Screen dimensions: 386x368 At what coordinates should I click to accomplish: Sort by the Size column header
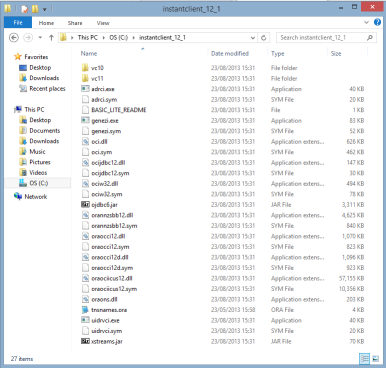336,54
